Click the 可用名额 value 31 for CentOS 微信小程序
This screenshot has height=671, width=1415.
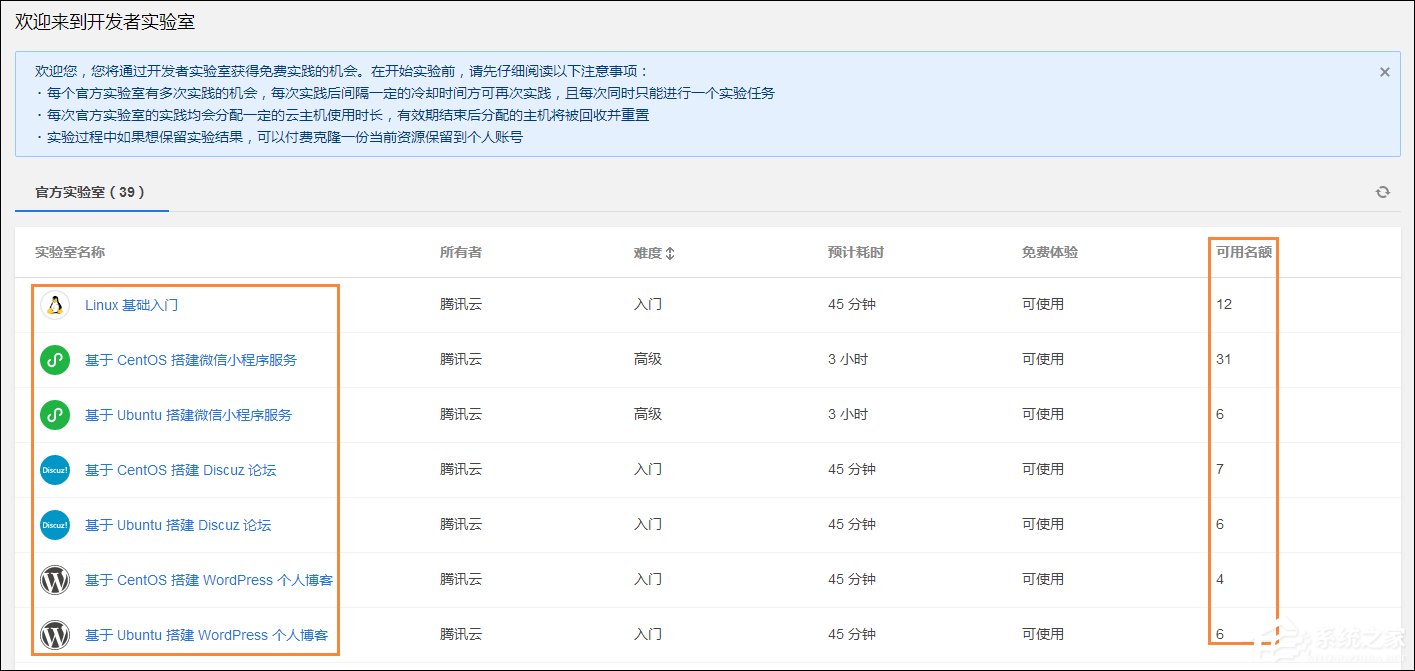coord(1222,359)
